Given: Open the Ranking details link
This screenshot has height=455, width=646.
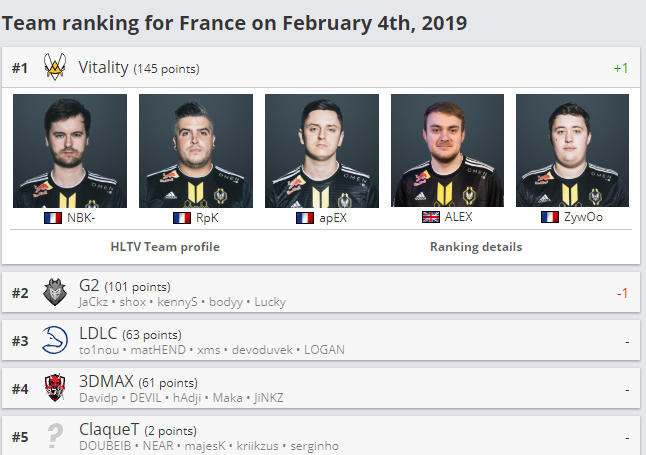Looking at the screenshot, I should coord(476,247).
